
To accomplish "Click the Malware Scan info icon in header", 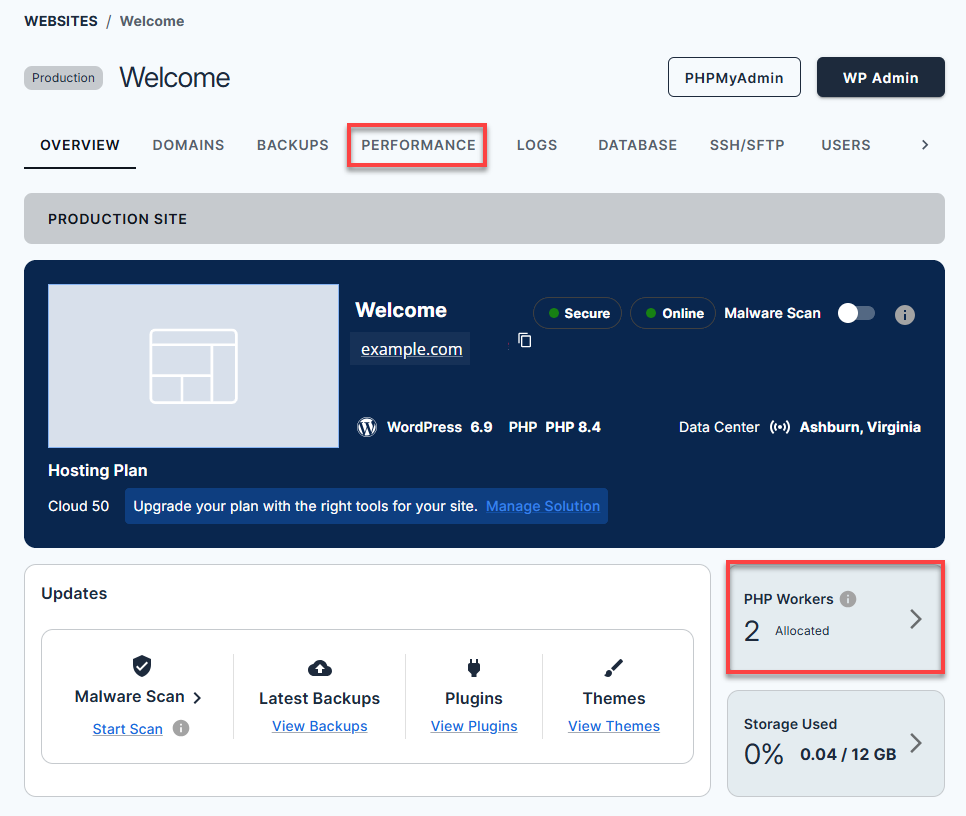I will click(x=904, y=315).
